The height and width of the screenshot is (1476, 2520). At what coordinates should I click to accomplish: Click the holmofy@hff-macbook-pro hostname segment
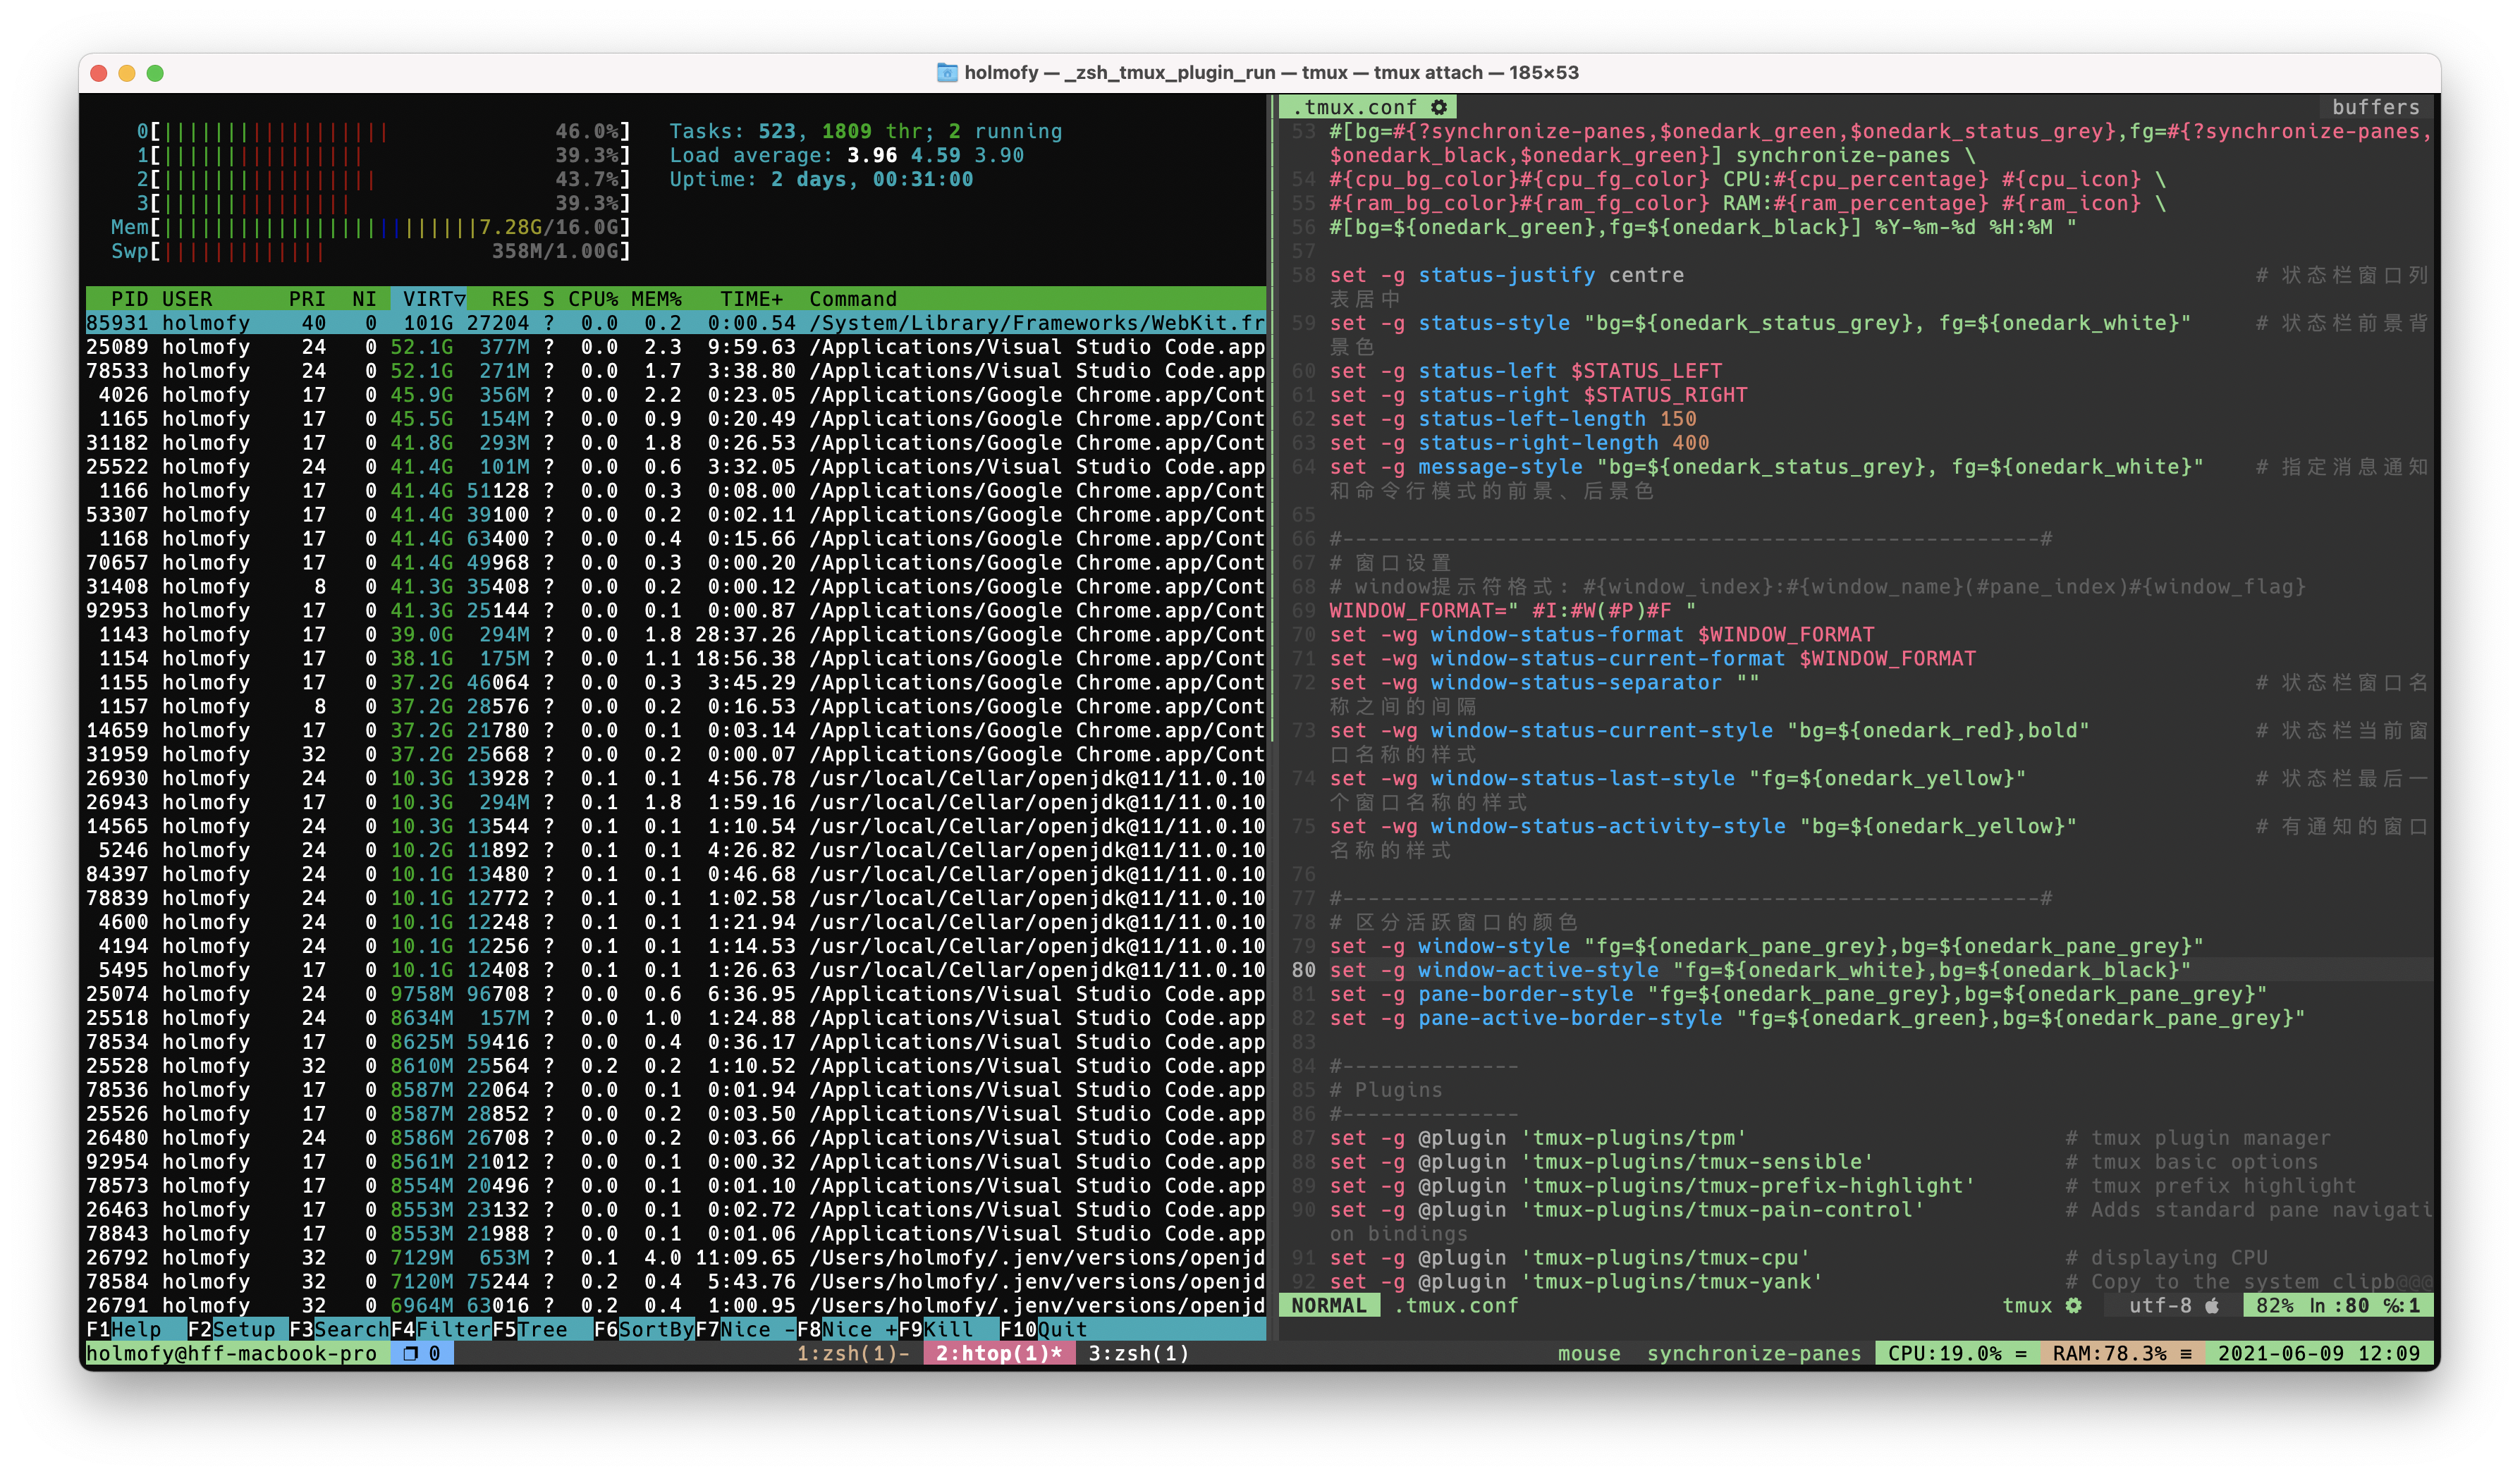231,1353
